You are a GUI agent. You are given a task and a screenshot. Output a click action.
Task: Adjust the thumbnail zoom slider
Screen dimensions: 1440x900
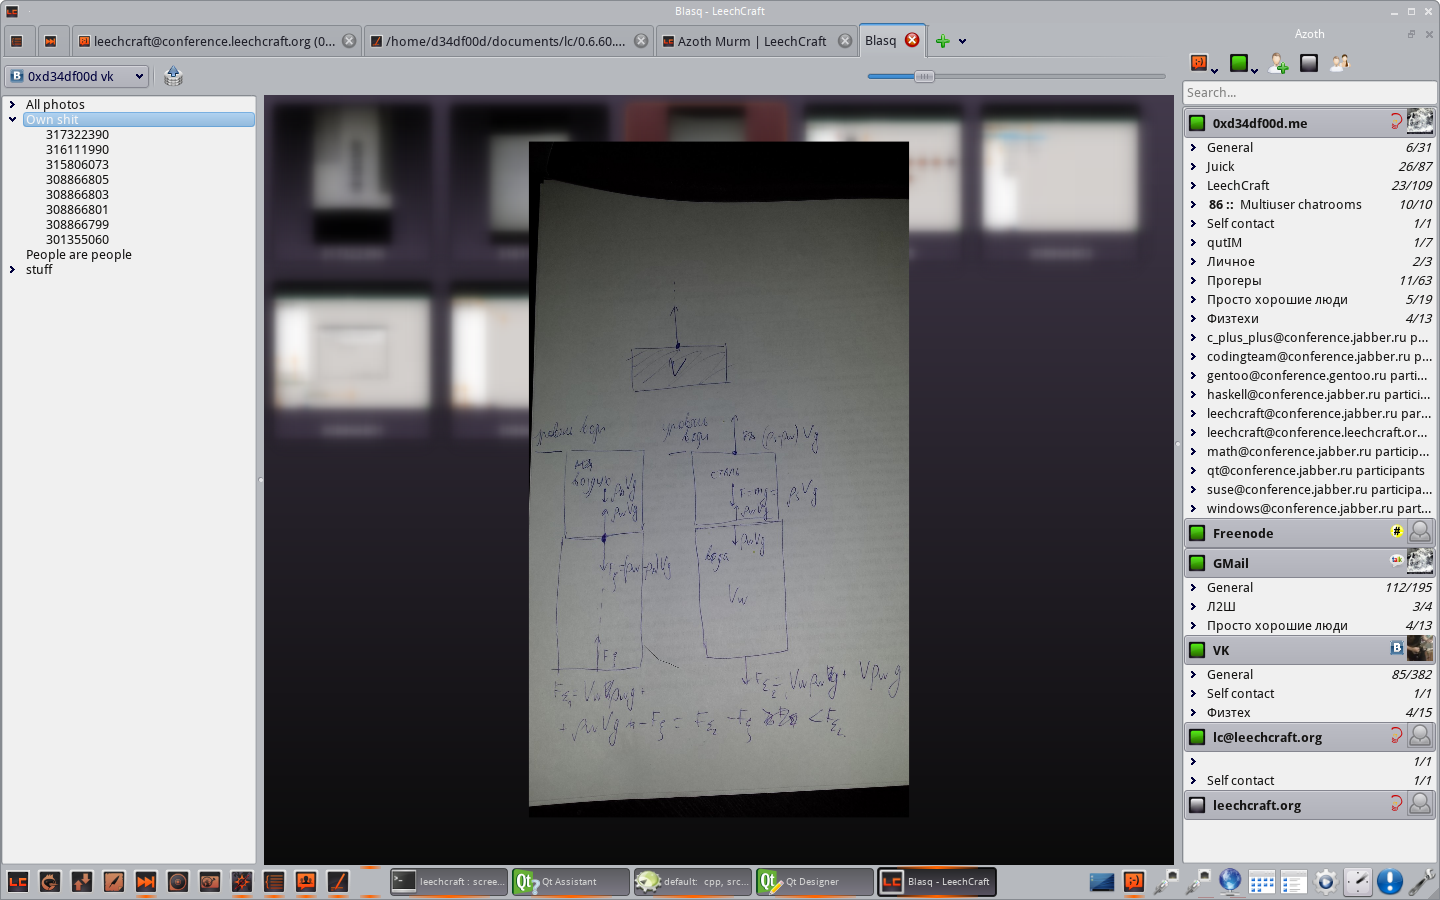click(924, 76)
